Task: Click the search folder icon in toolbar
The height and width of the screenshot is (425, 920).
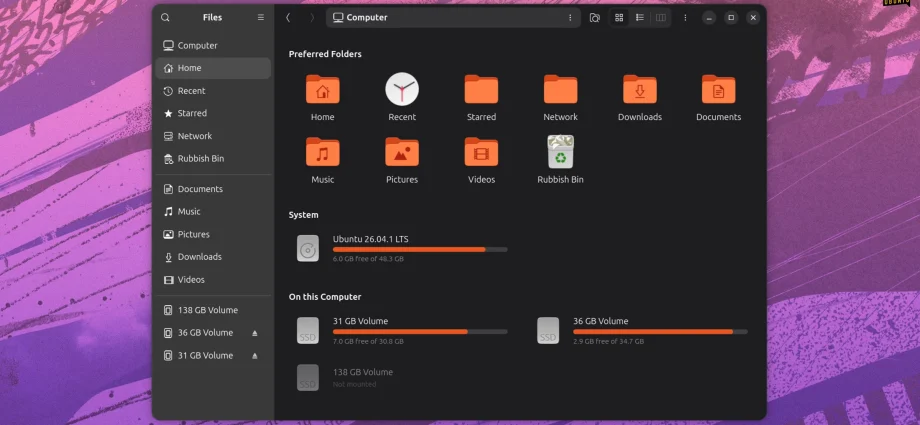Action: click(594, 18)
